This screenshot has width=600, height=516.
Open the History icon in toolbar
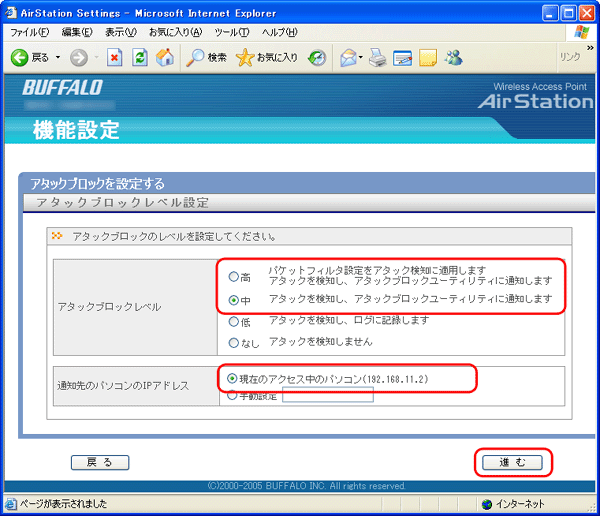coord(317,57)
